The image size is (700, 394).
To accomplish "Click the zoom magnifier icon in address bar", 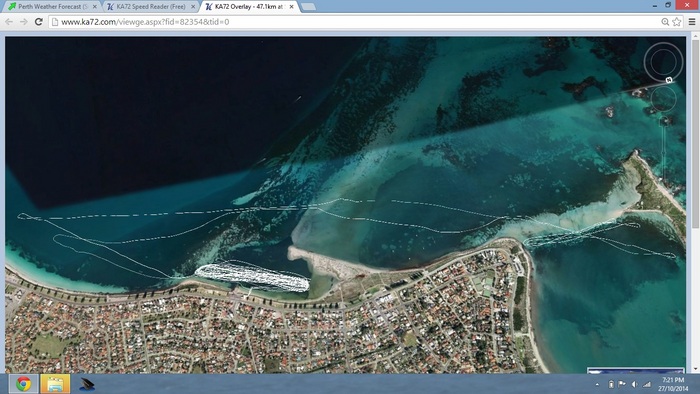I will 665,22.
